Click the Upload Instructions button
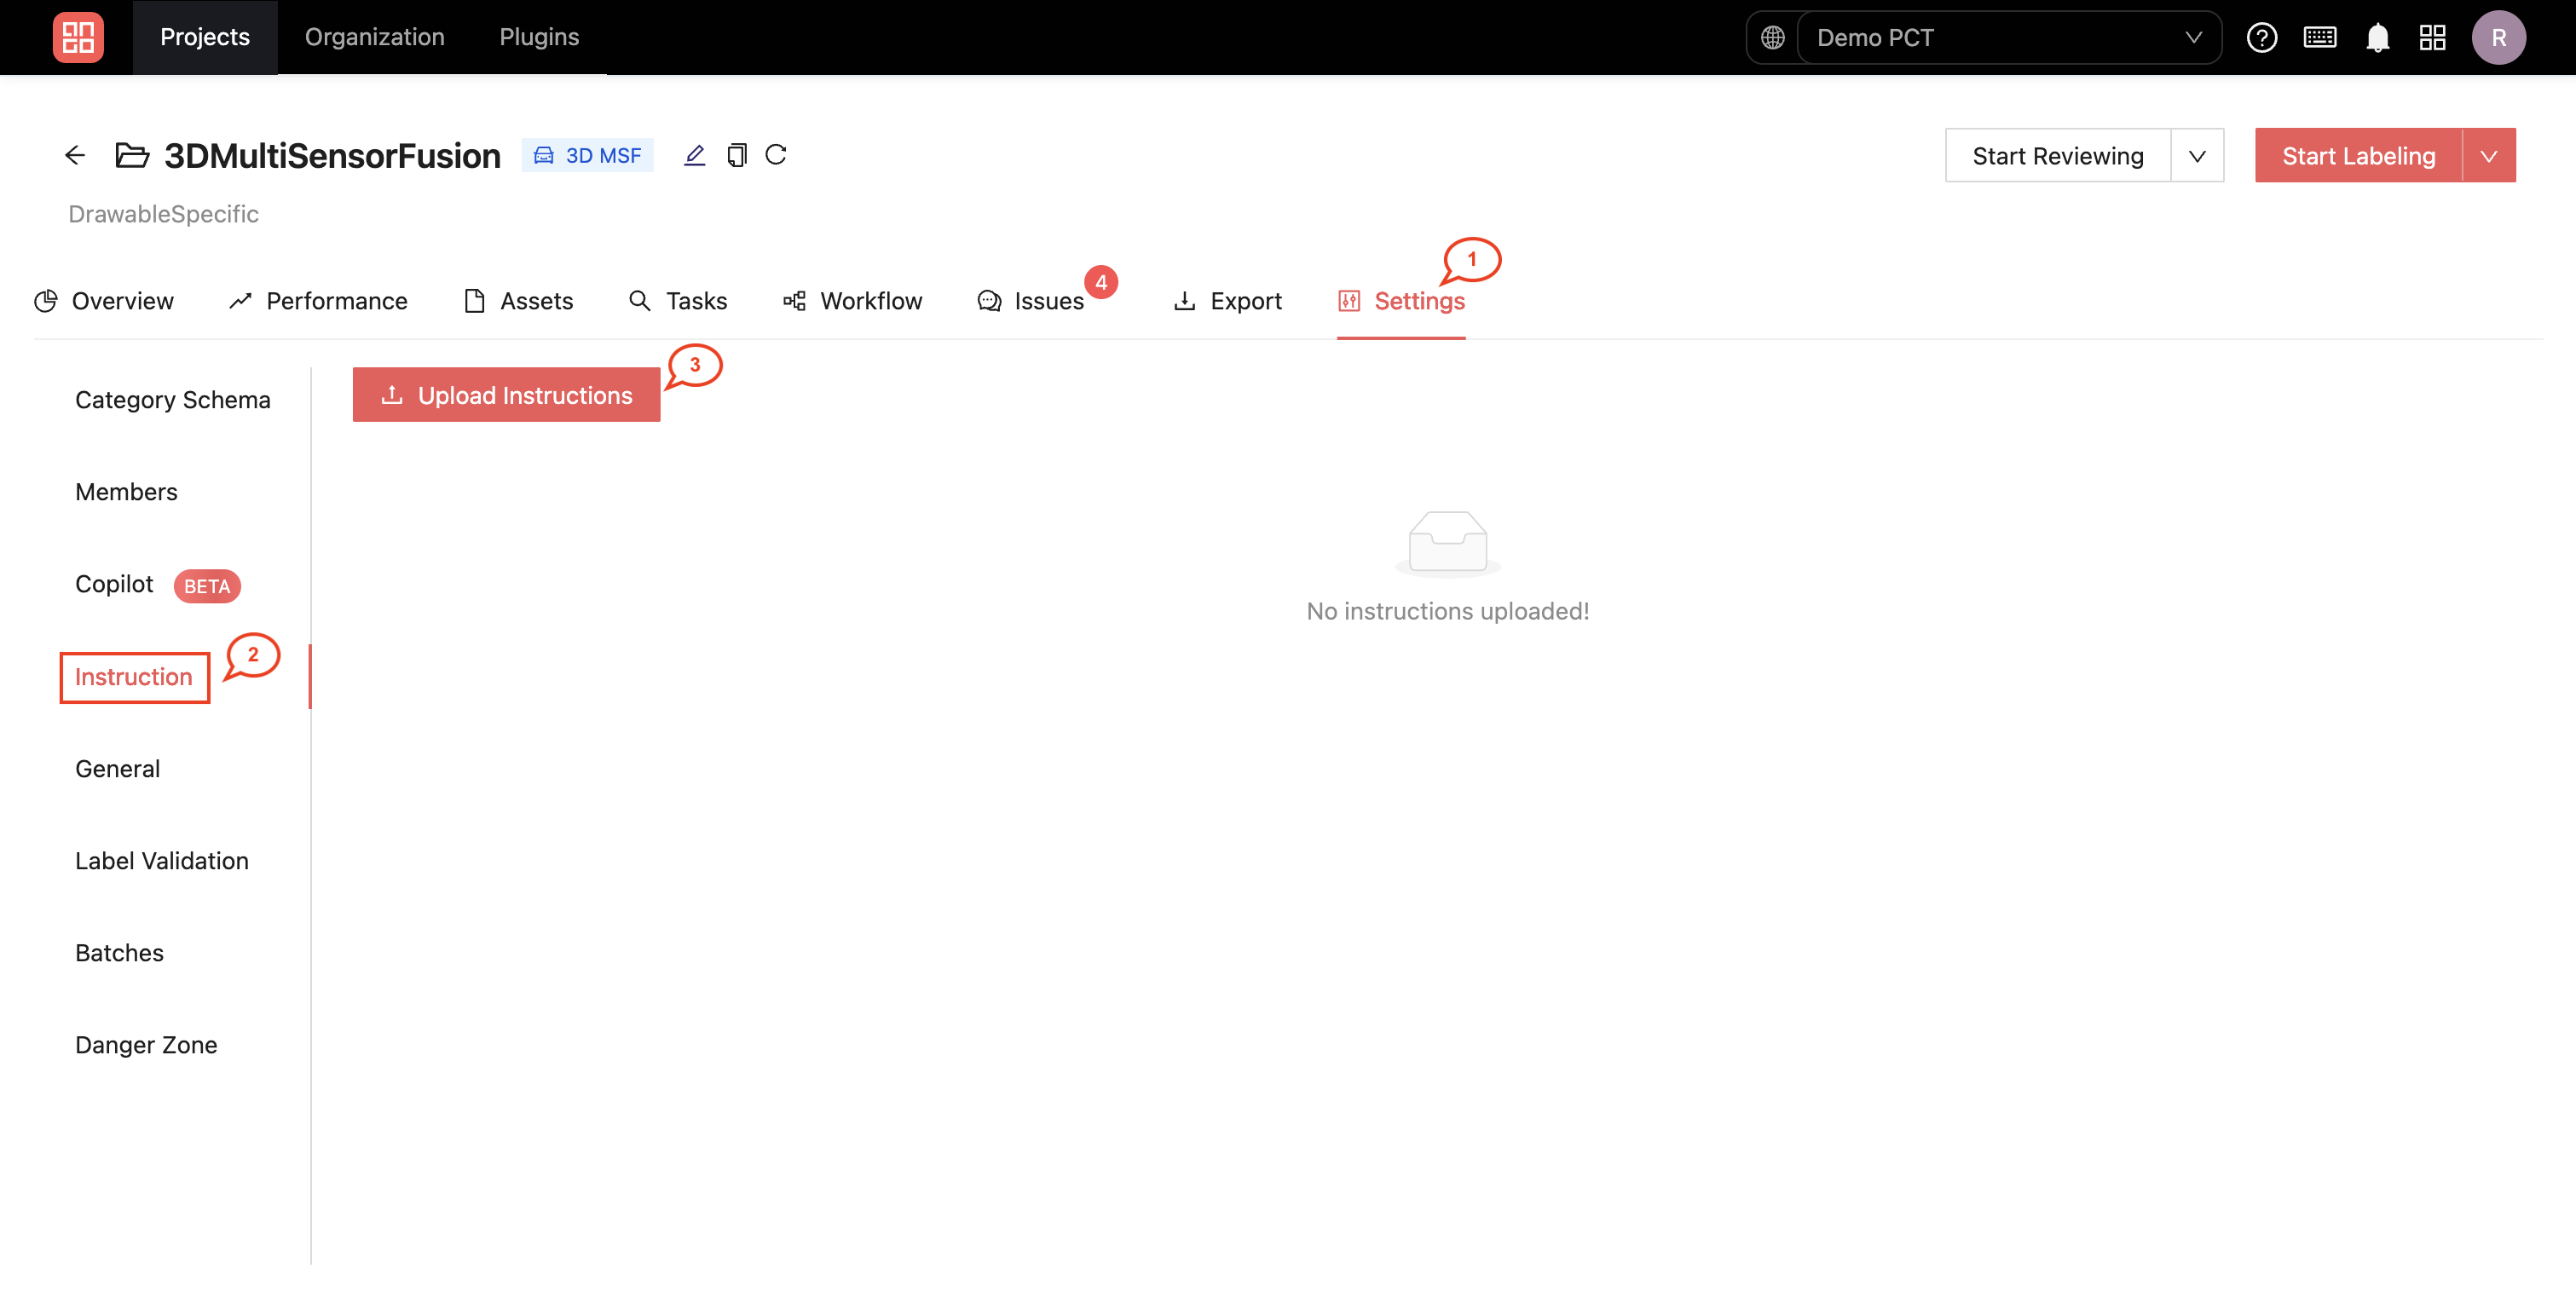2576x1309 pixels. coord(506,395)
